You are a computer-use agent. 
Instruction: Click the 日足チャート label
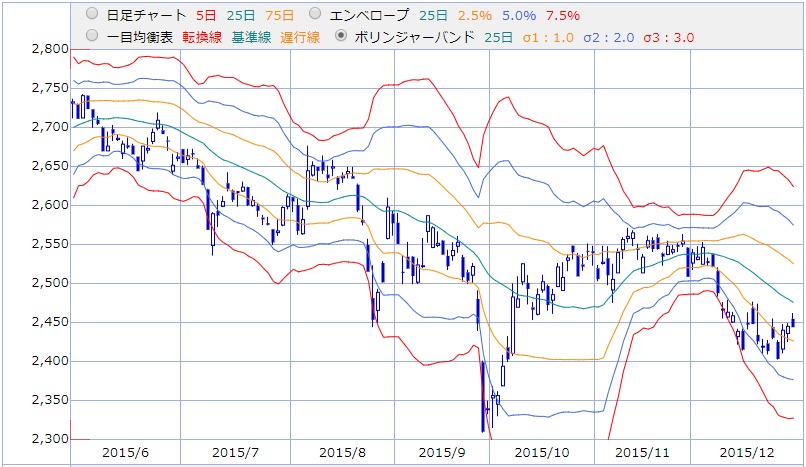pyautogui.click(x=146, y=15)
